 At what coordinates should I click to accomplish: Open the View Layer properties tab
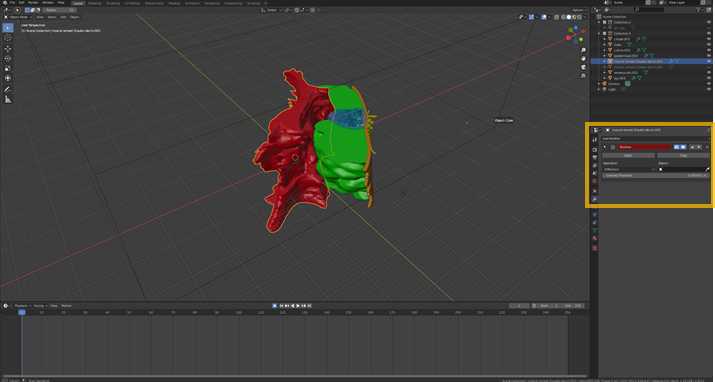pos(595,165)
